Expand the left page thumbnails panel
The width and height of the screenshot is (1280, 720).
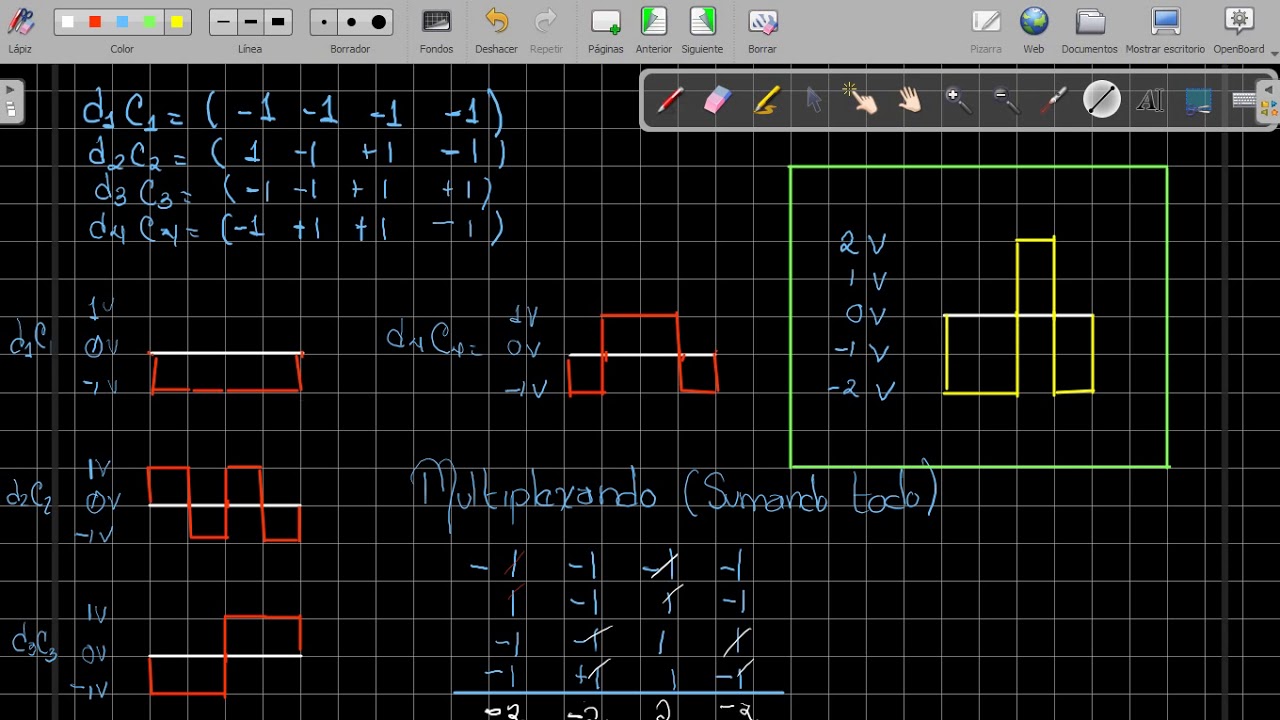[11, 101]
